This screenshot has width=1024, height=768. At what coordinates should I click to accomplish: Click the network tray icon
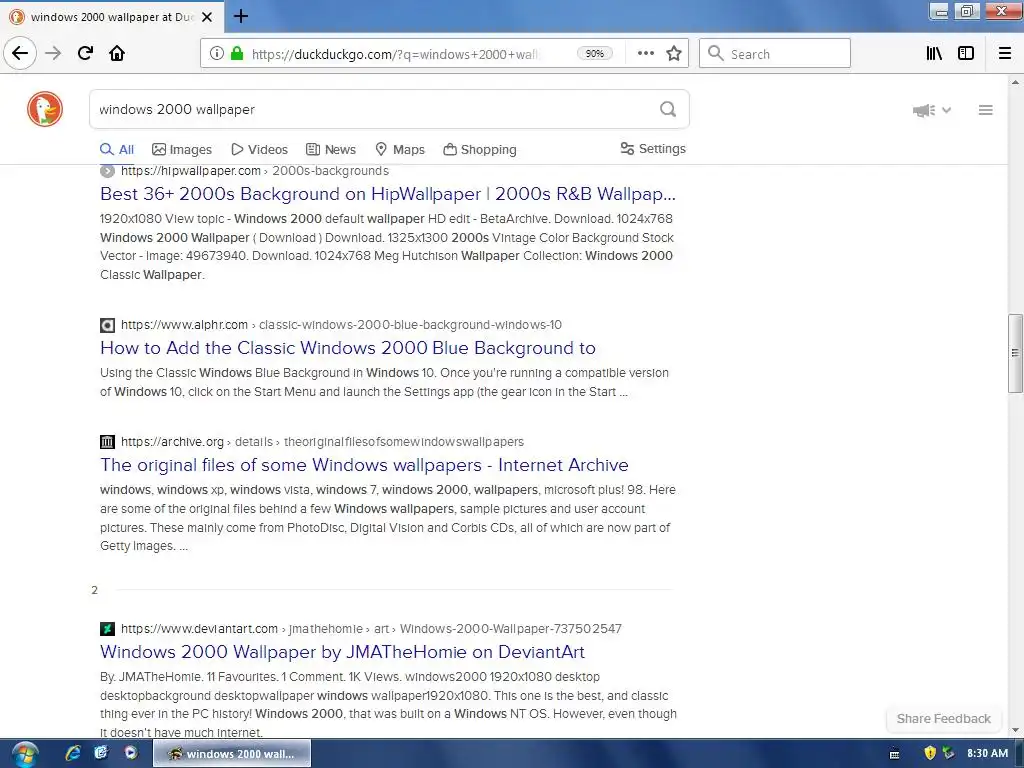(x=948, y=754)
